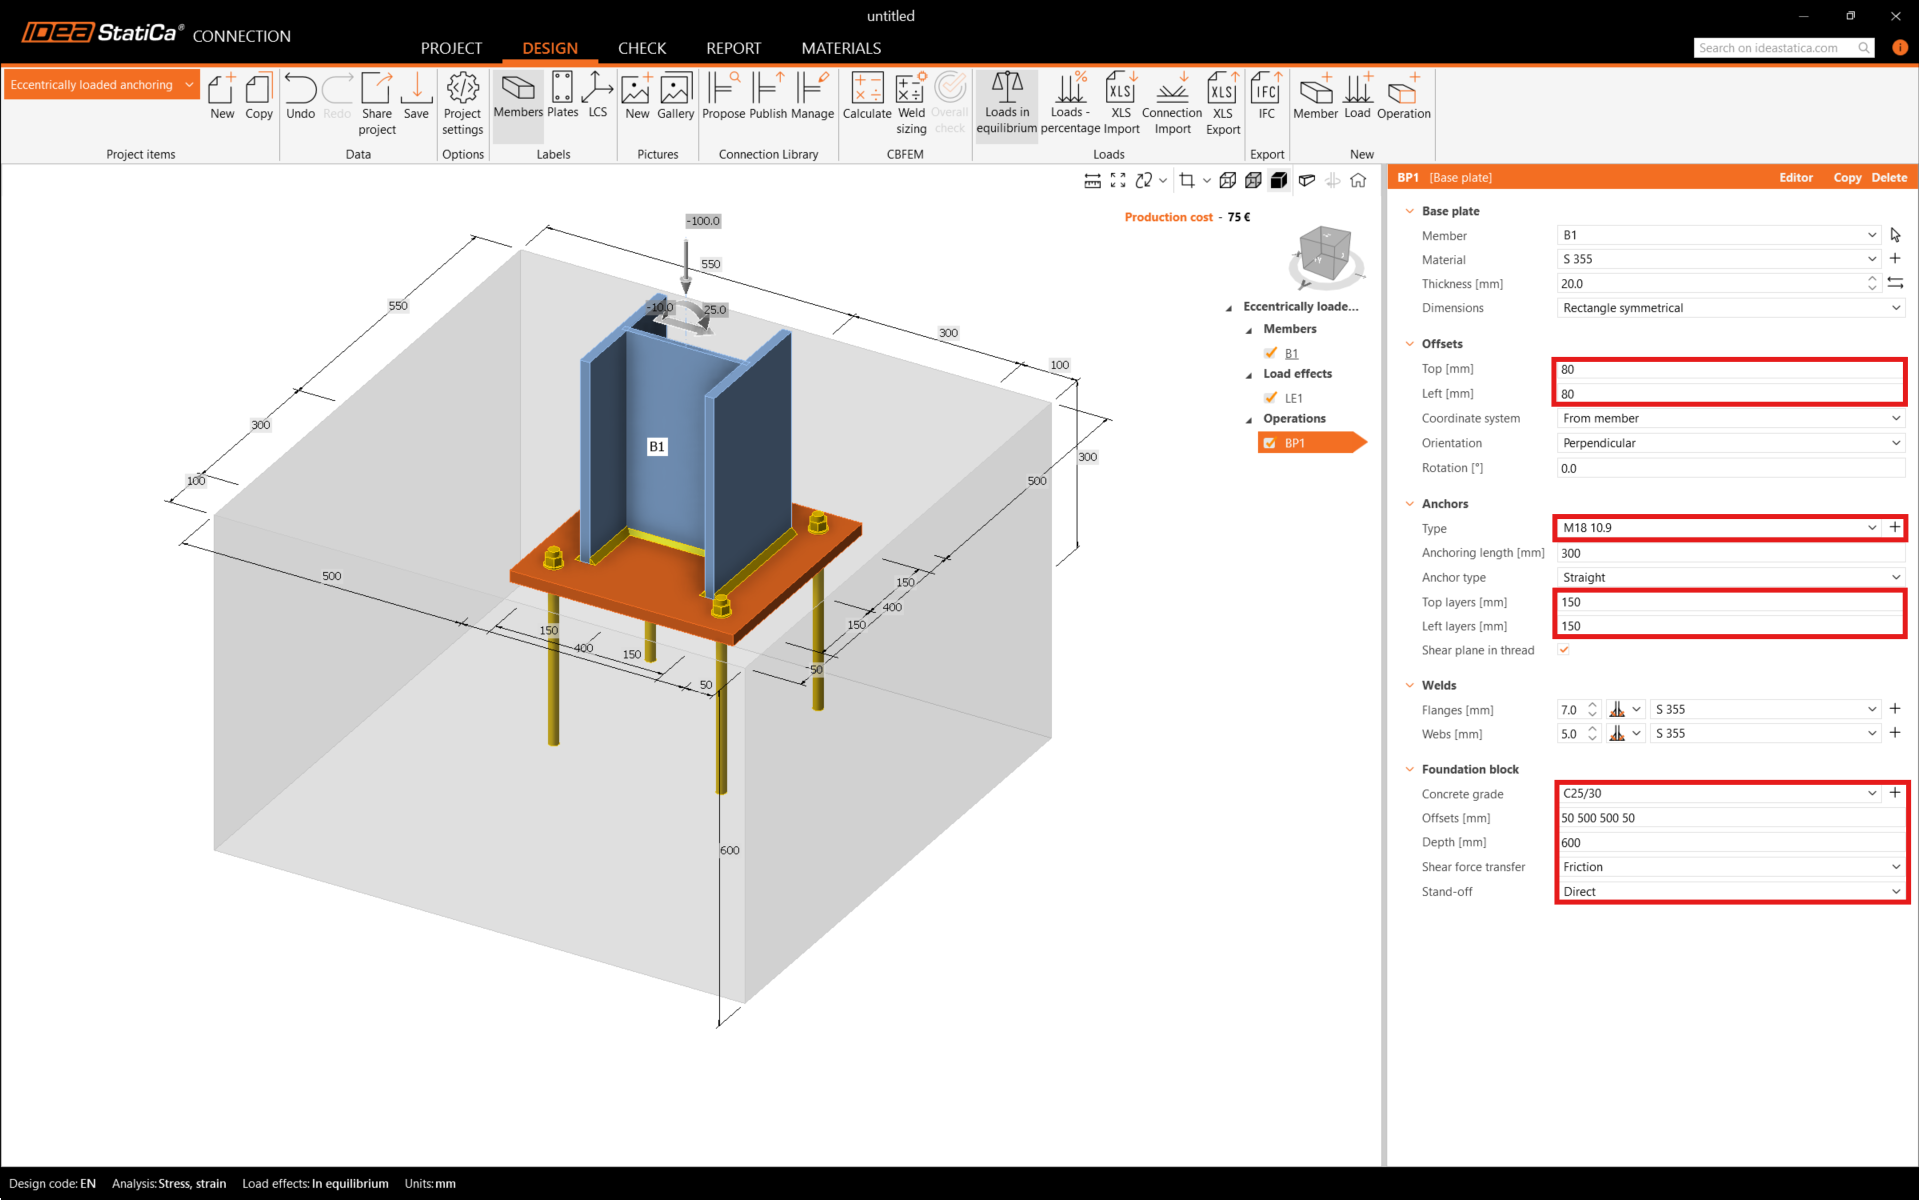The width and height of the screenshot is (1920, 1200).
Task: Open the Concrete grade C25/30 dropdown
Action: tap(1871, 793)
